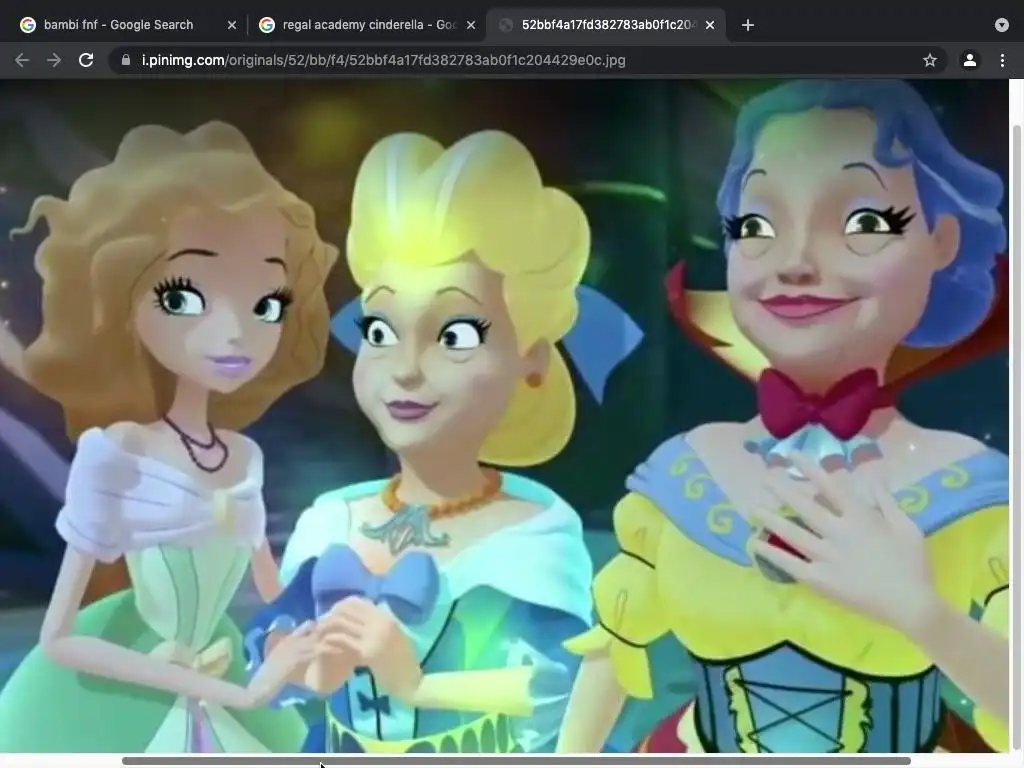Close the bambi fnf tab

pos(232,25)
